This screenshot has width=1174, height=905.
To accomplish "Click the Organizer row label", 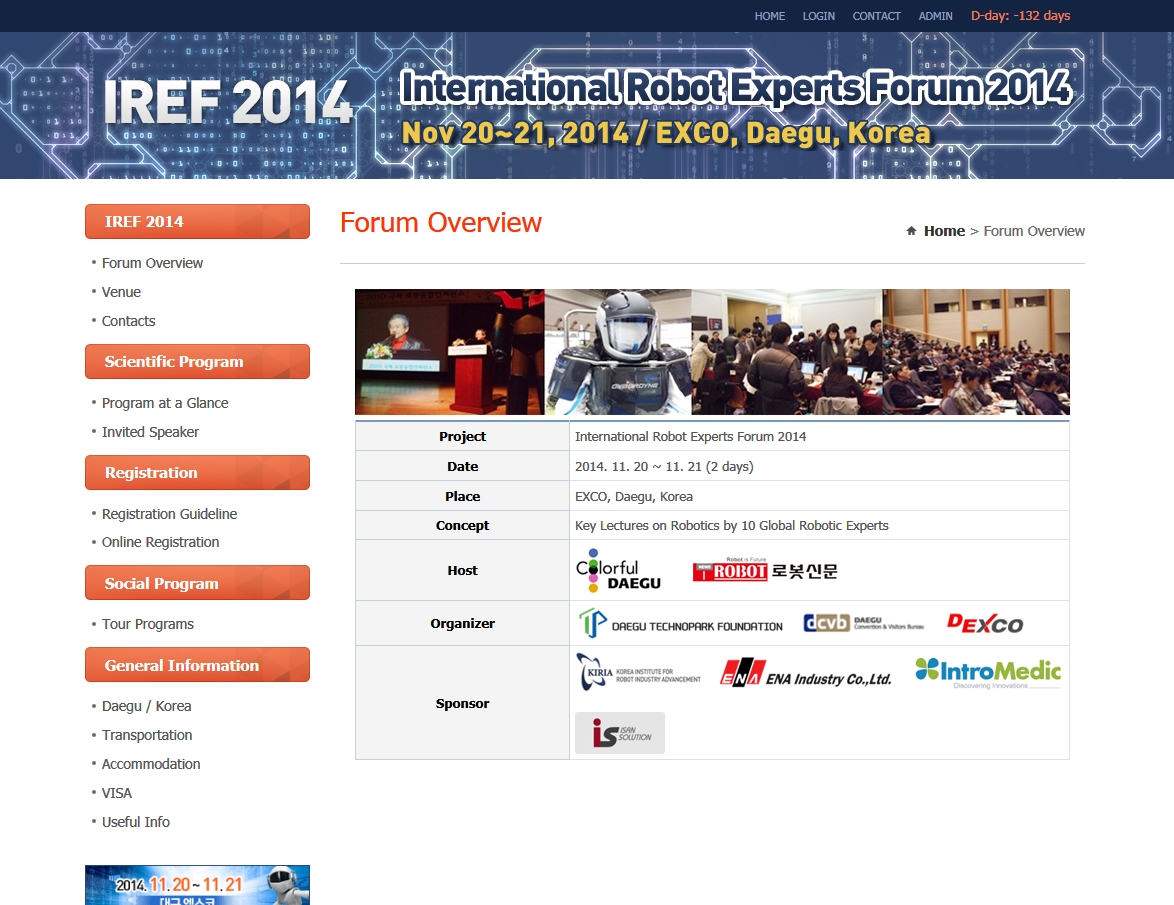I will [463, 624].
